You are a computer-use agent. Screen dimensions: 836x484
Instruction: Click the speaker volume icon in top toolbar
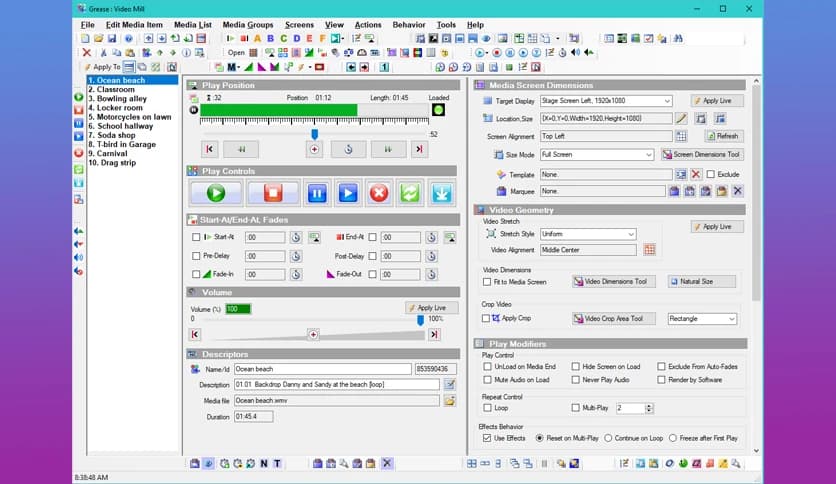click(x=576, y=52)
